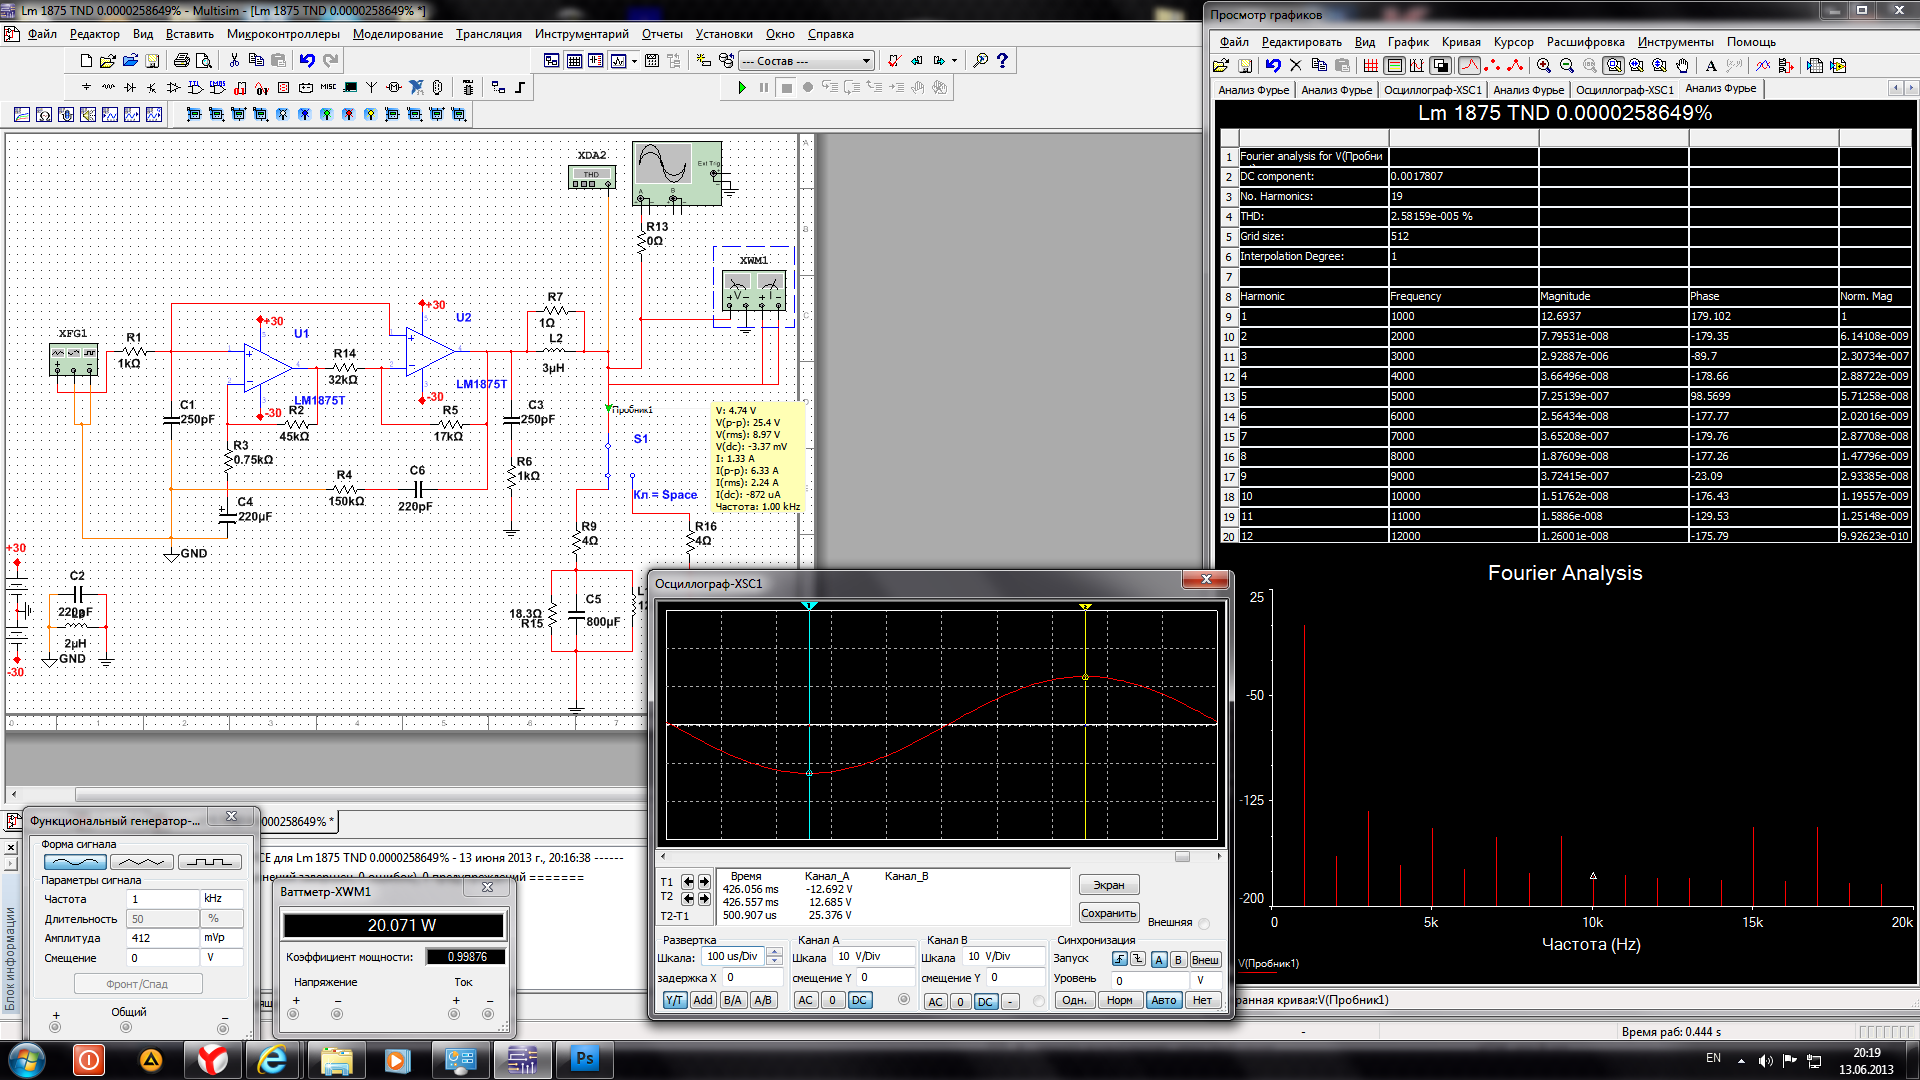The image size is (1920, 1080).
Task: Open amplitude unit mVp selector
Action: click(221, 938)
